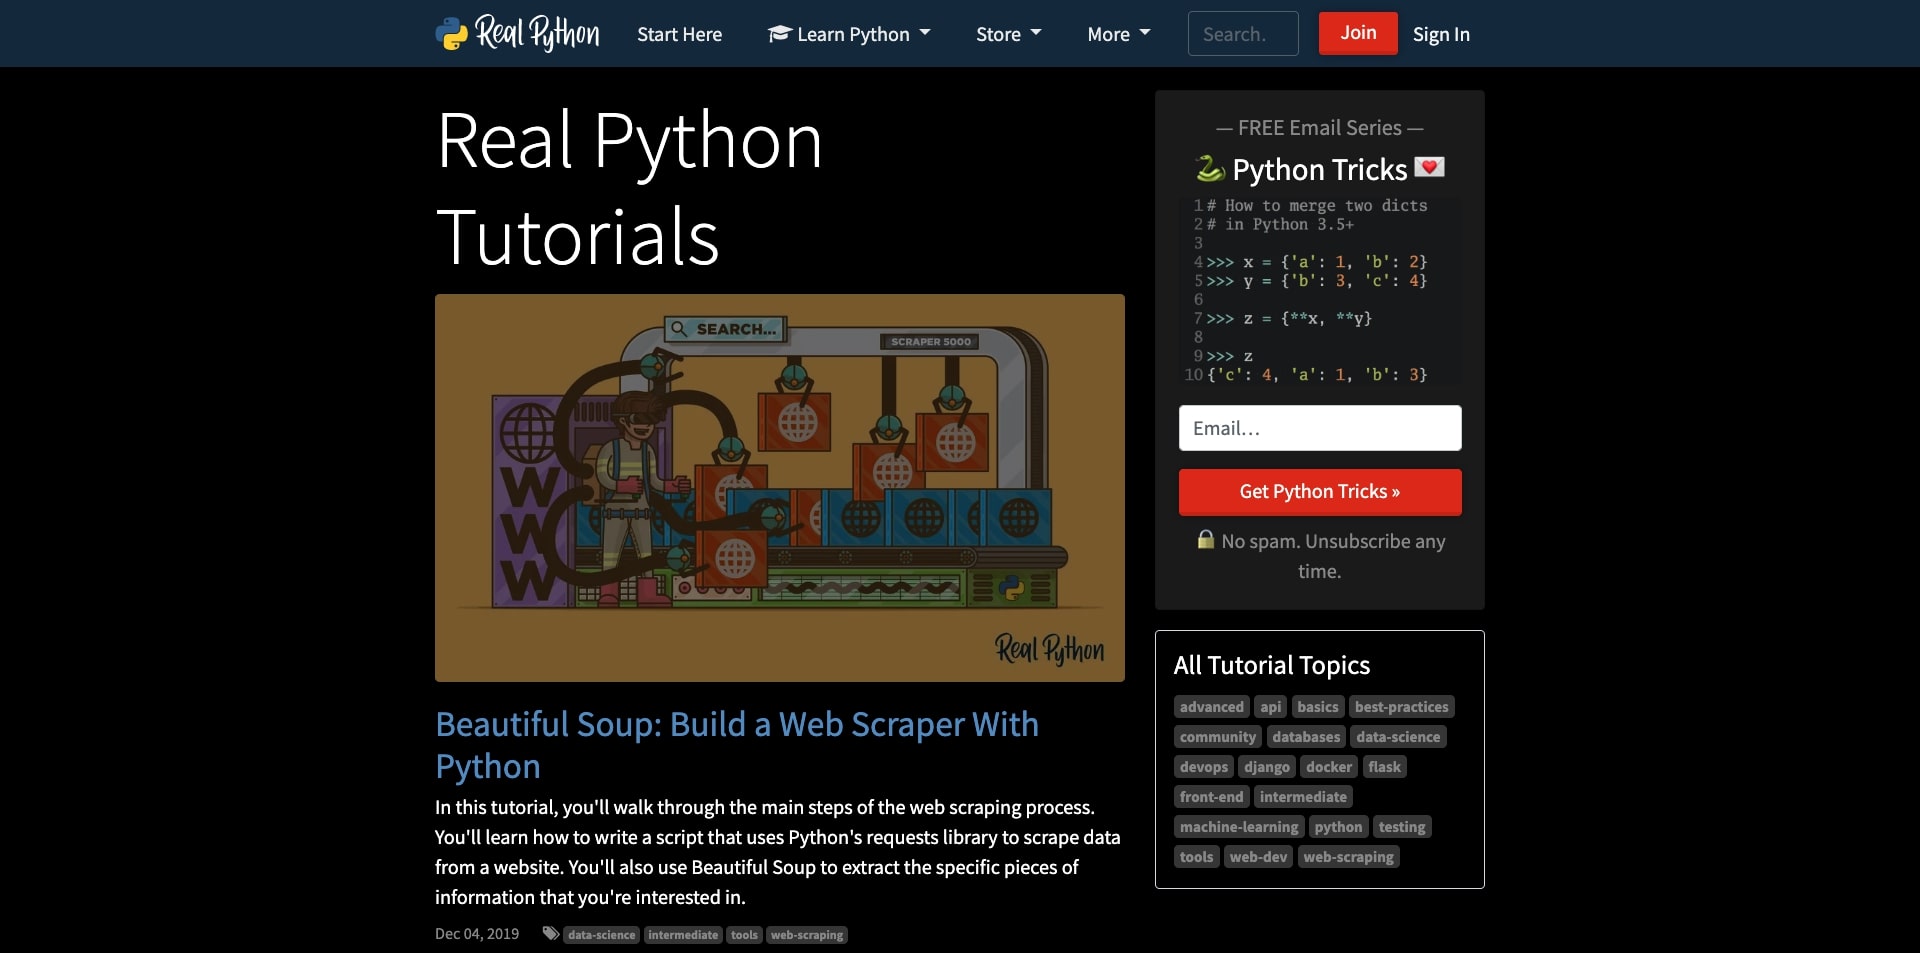Select the Start Here menu item
Image resolution: width=1920 pixels, height=953 pixels.
click(x=679, y=33)
